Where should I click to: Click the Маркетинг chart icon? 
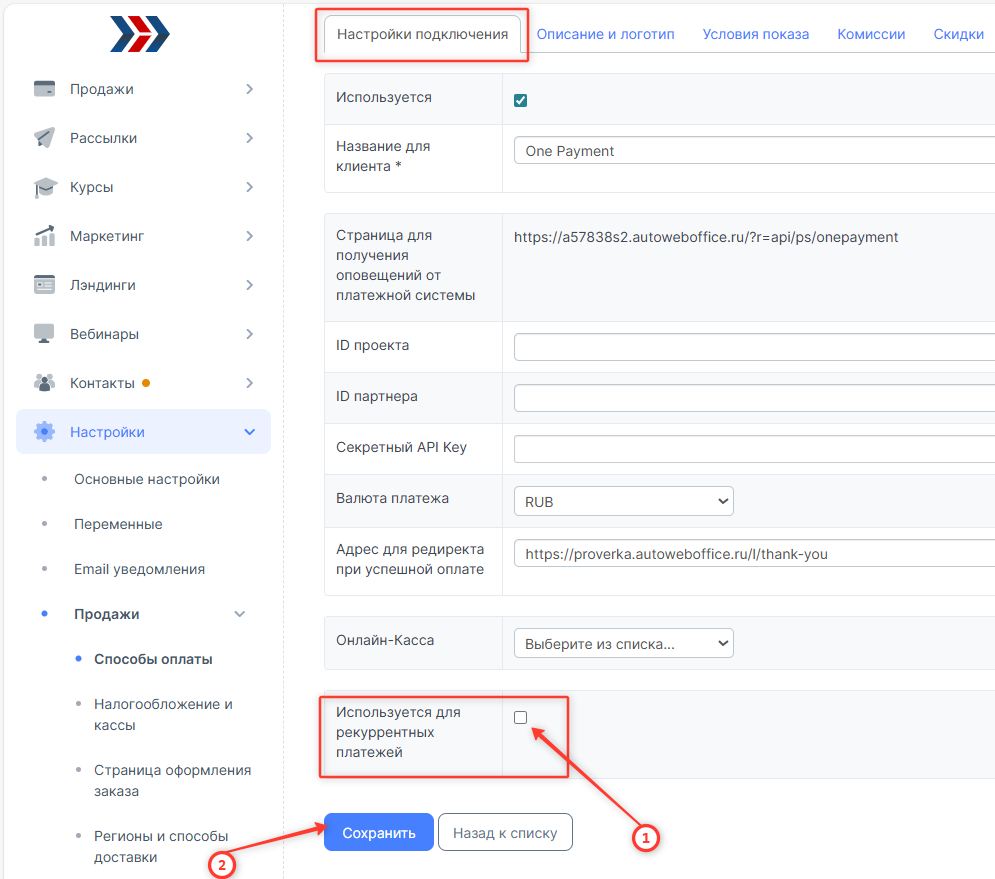pos(44,236)
